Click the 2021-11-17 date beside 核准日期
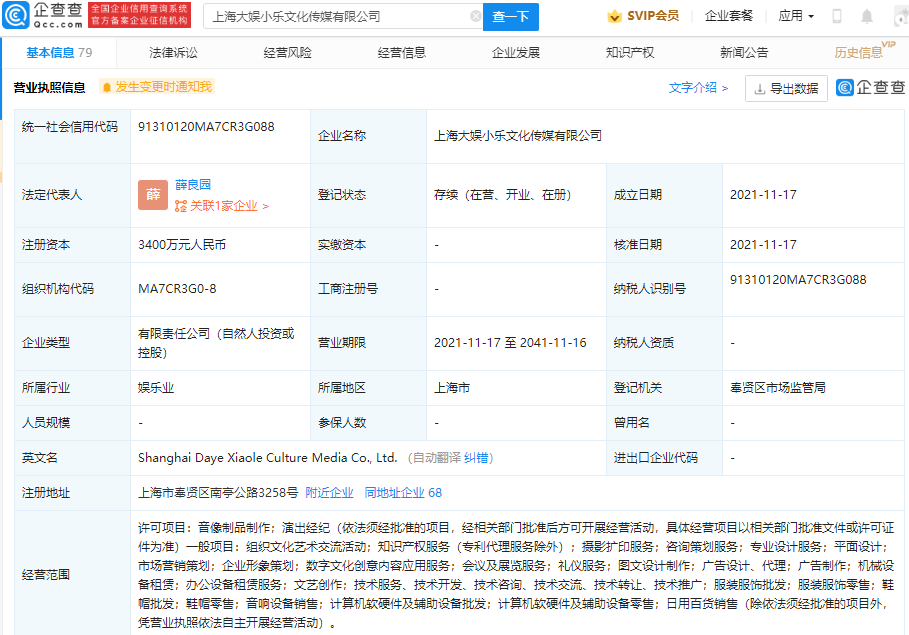909x635 pixels. pos(763,245)
